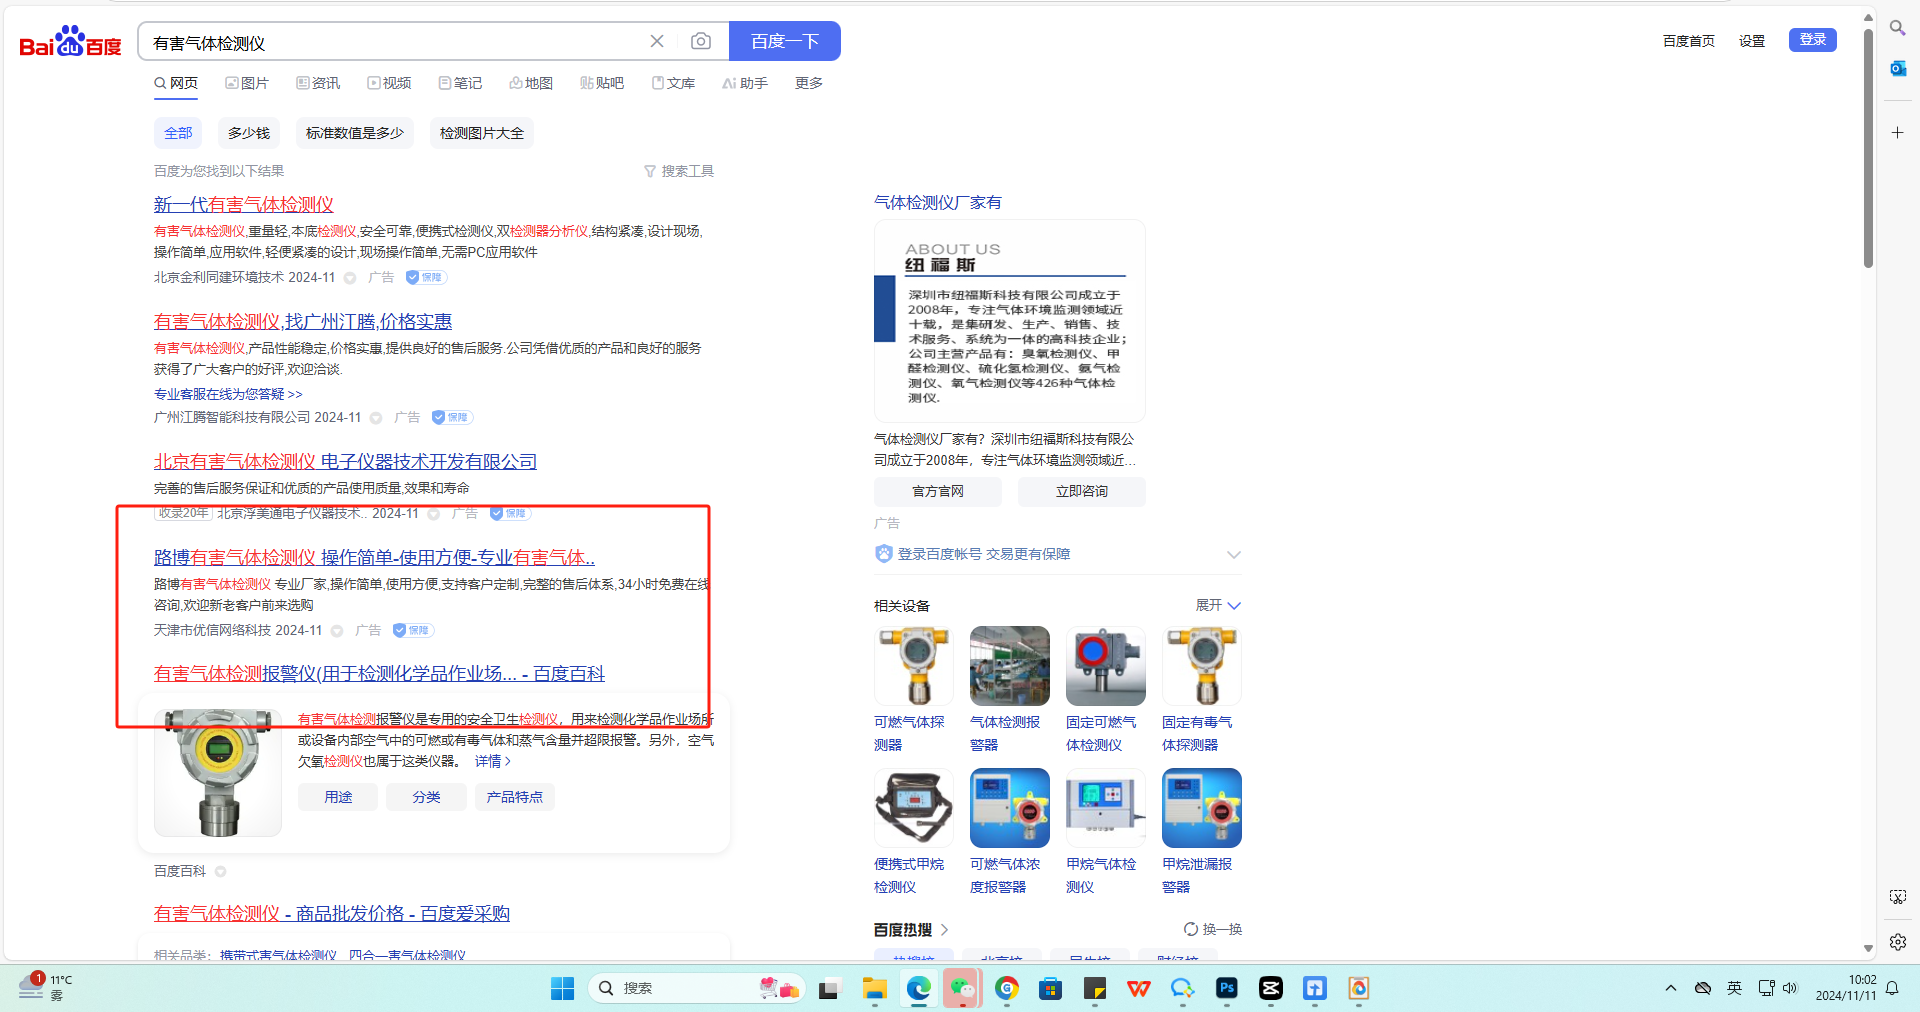Click the network icon in system tray
Viewport: 1920px width, 1012px height.
click(x=1766, y=988)
